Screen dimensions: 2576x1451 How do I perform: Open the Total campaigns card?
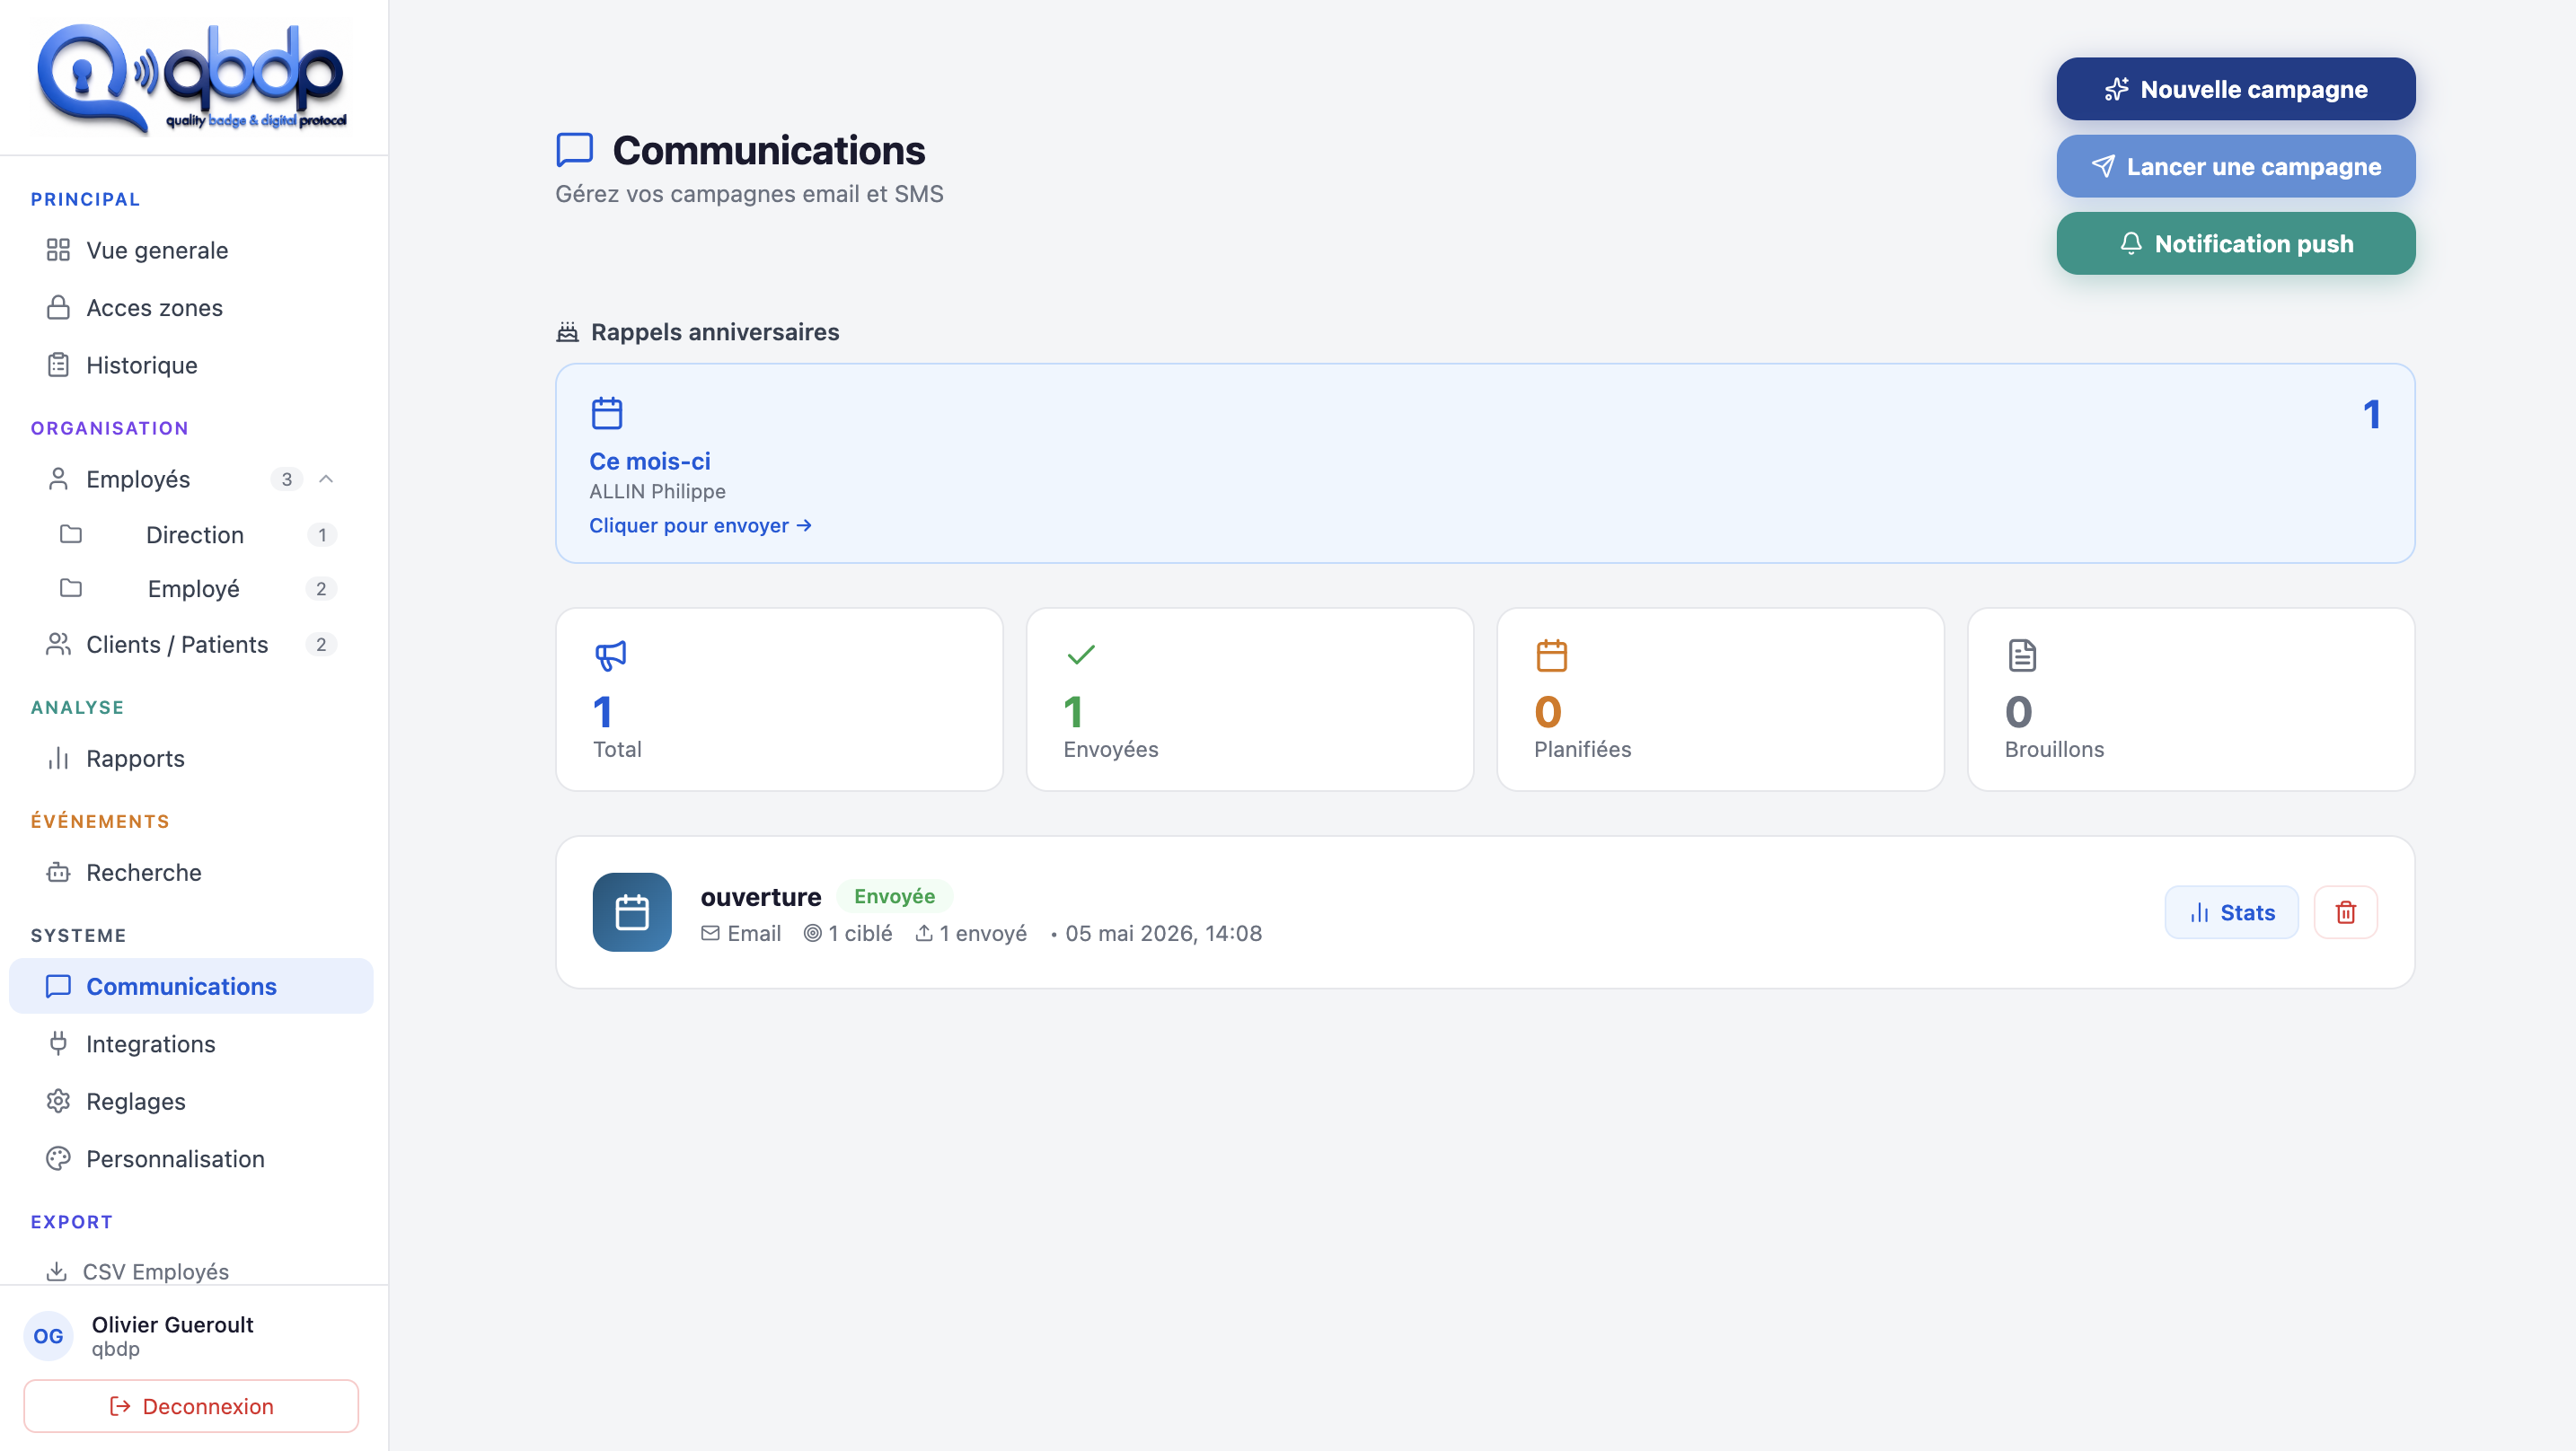click(x=779, y=699)
